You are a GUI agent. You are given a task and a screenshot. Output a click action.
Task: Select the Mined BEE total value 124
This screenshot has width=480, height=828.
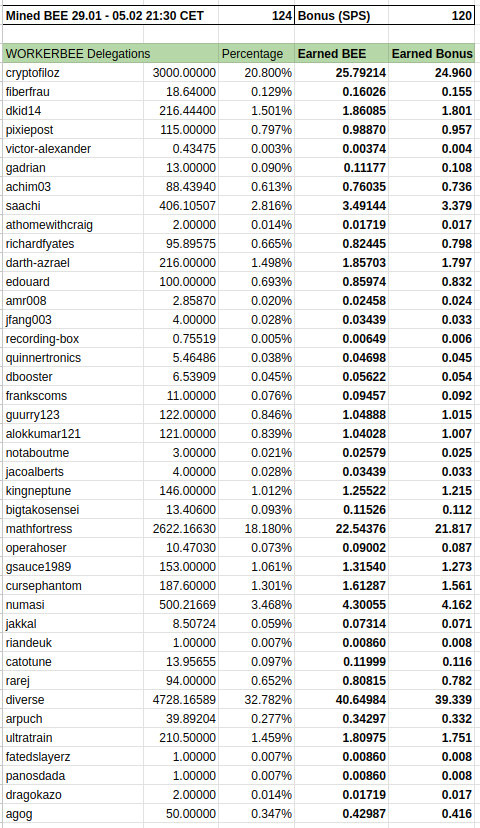(256, 15)
